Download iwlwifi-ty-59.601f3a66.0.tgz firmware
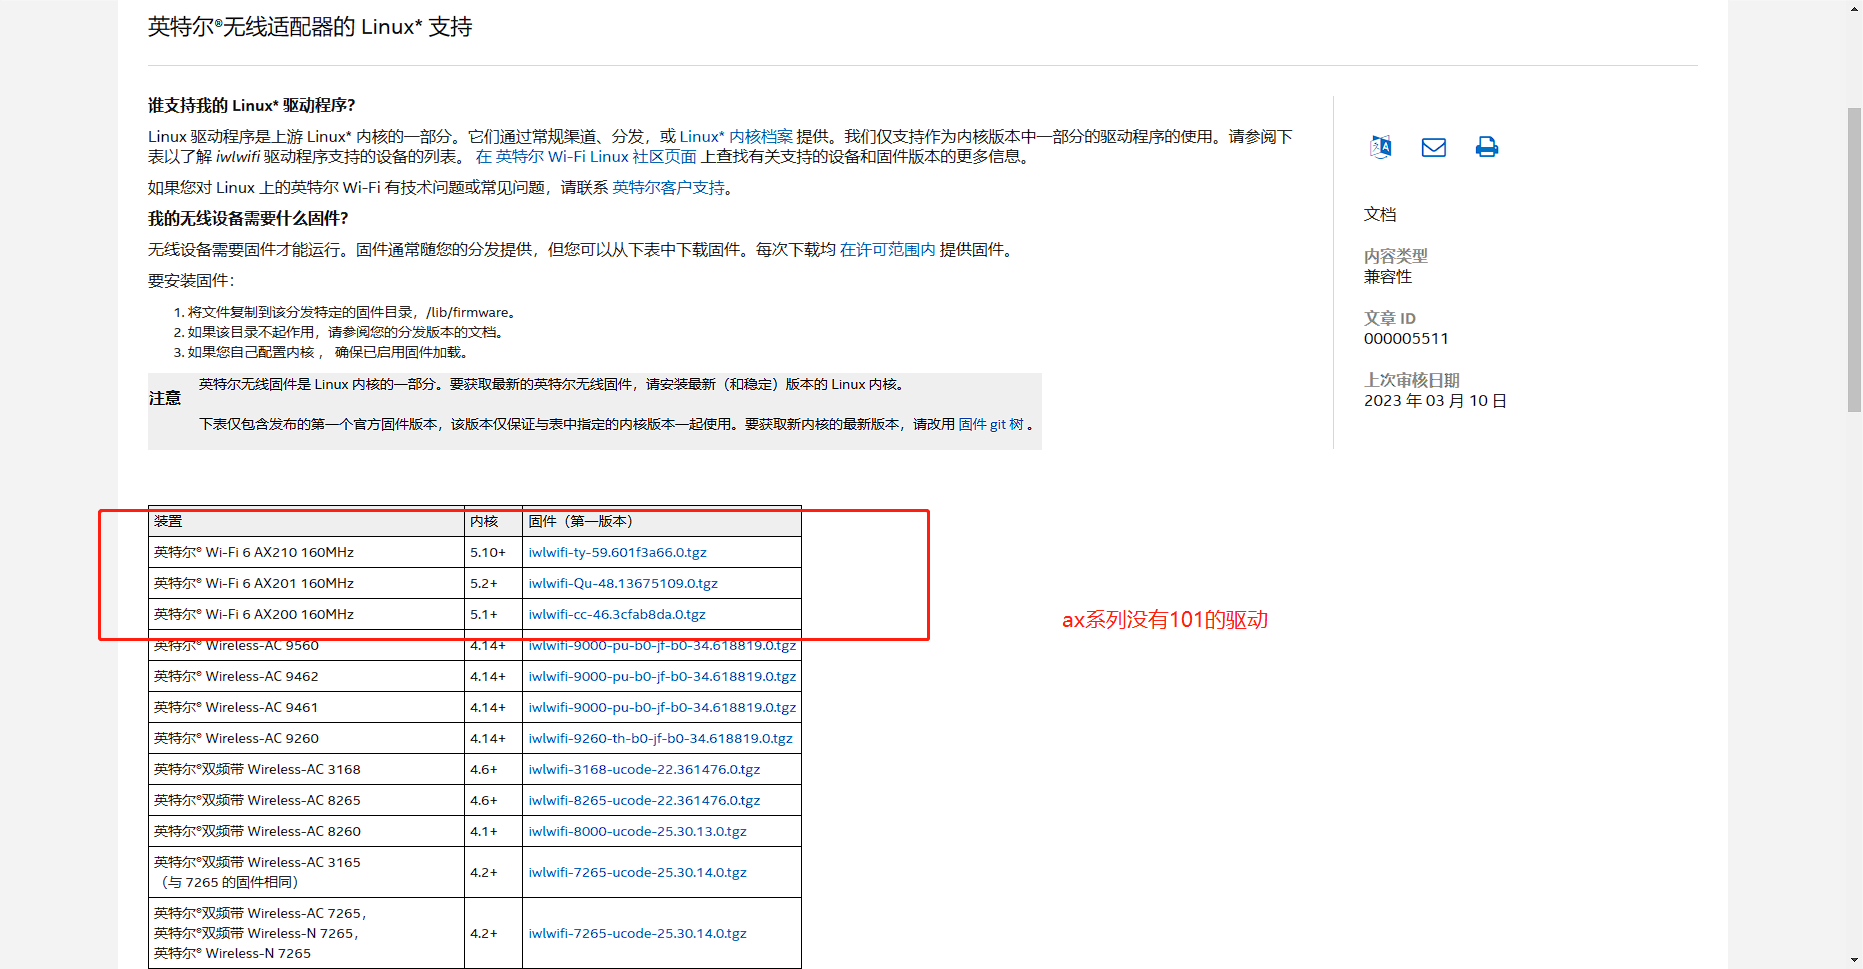Viewport: 1863px width, 969px height. point(618,552)
